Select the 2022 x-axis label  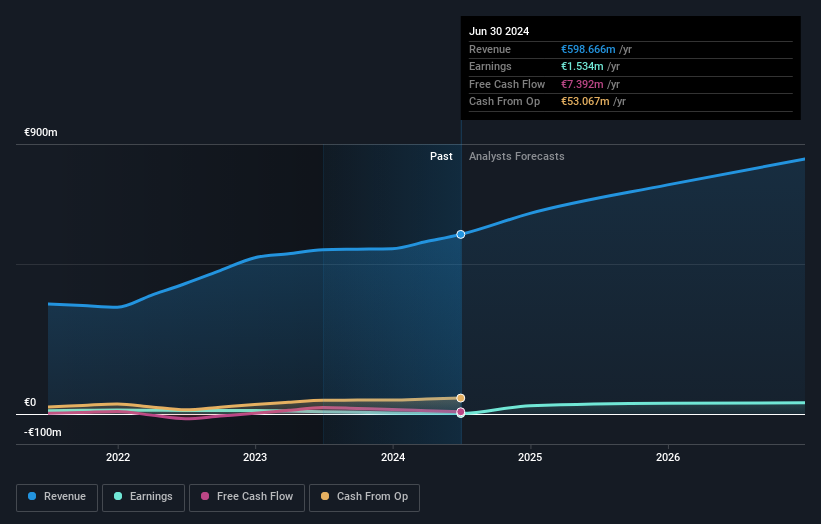coord(118,457)
